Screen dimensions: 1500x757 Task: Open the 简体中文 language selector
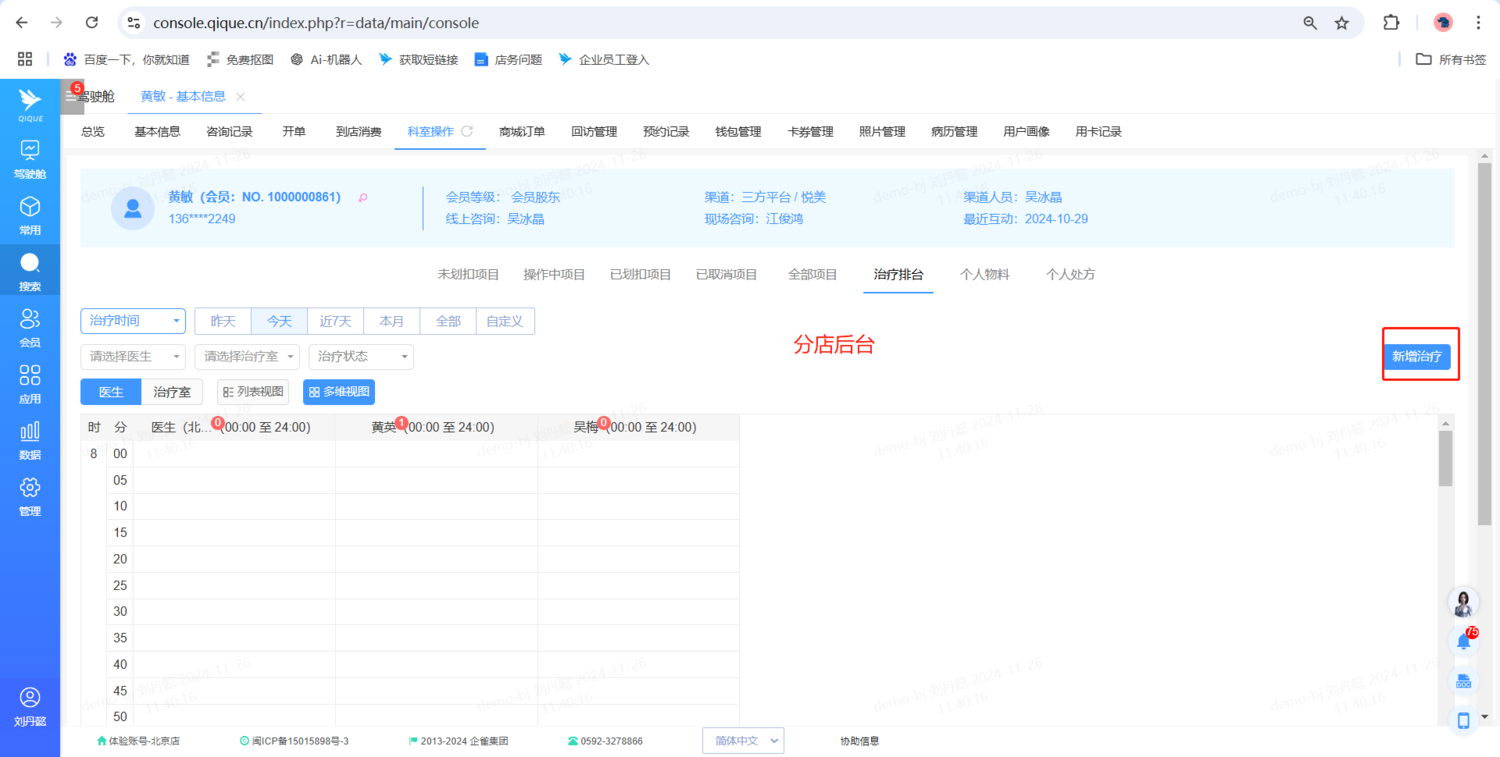[x=743, y=741]
